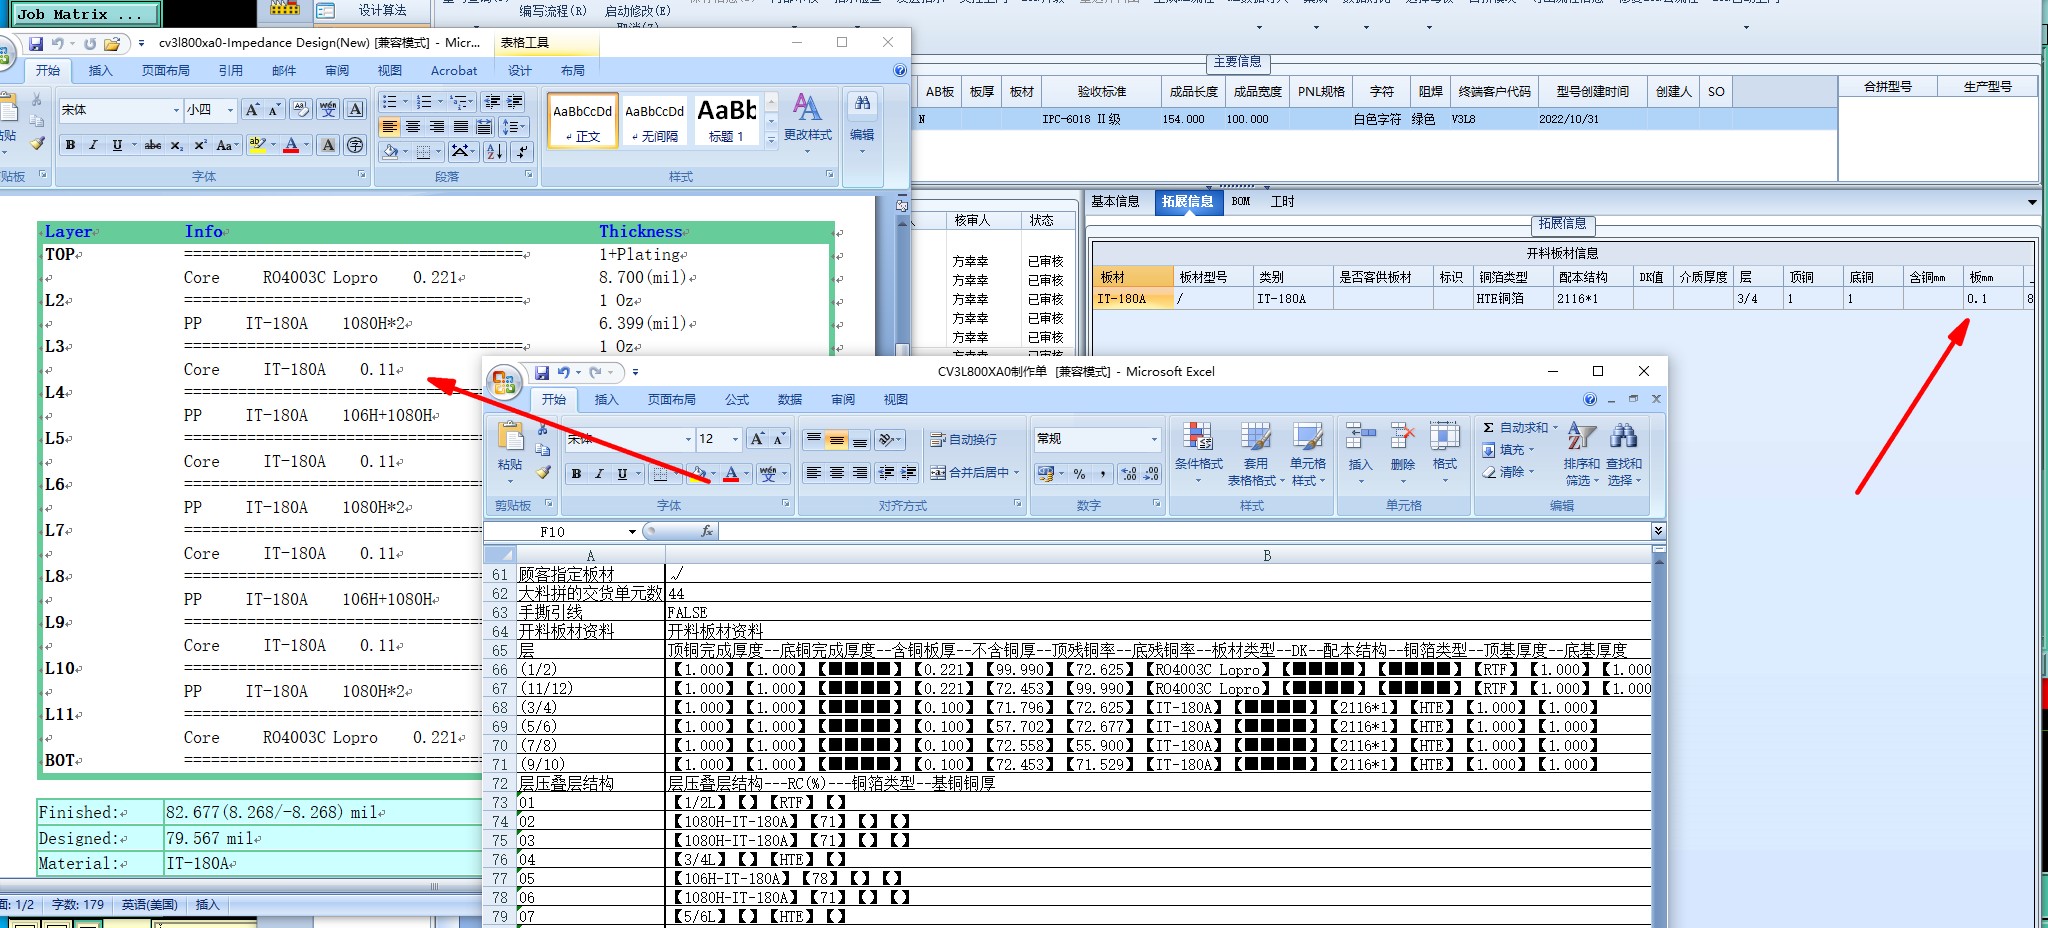Save the Word document via quick access icon
Viewport: 2048px width, 928px height.
pos(36,44)
